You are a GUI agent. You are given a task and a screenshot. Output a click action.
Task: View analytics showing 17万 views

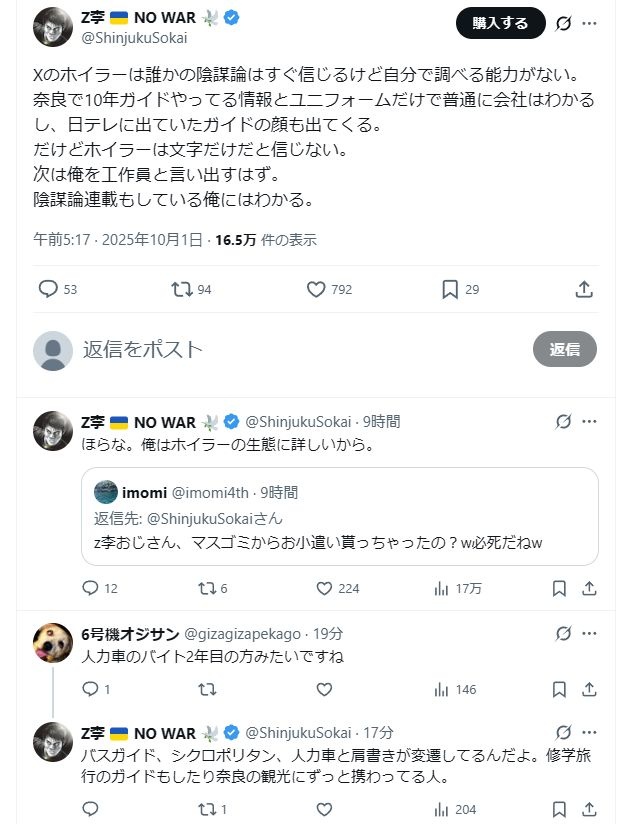tap(456, 588)
